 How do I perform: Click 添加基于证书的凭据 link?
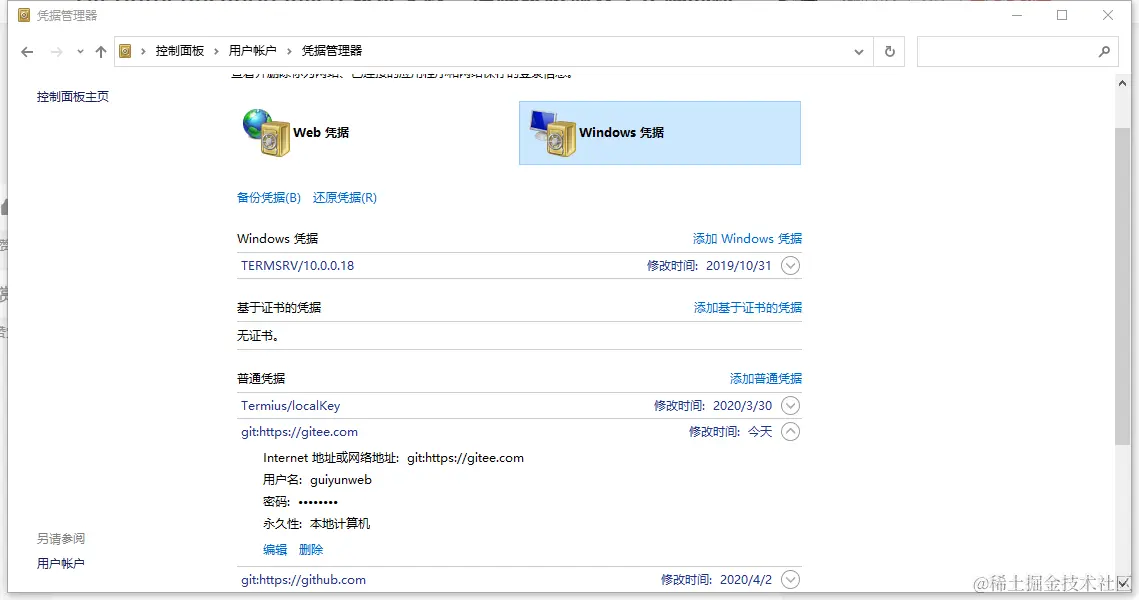pyautogui.click(x=747, y=308)
